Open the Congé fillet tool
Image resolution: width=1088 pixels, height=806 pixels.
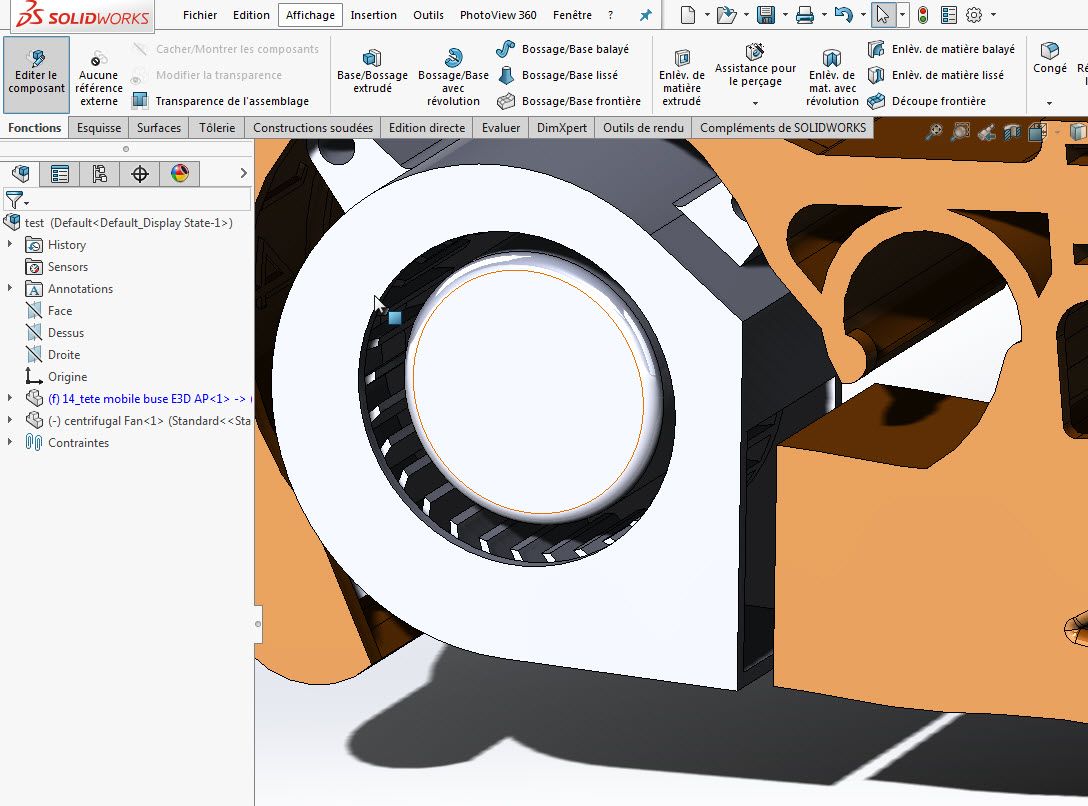click(x=1050, y=58)
